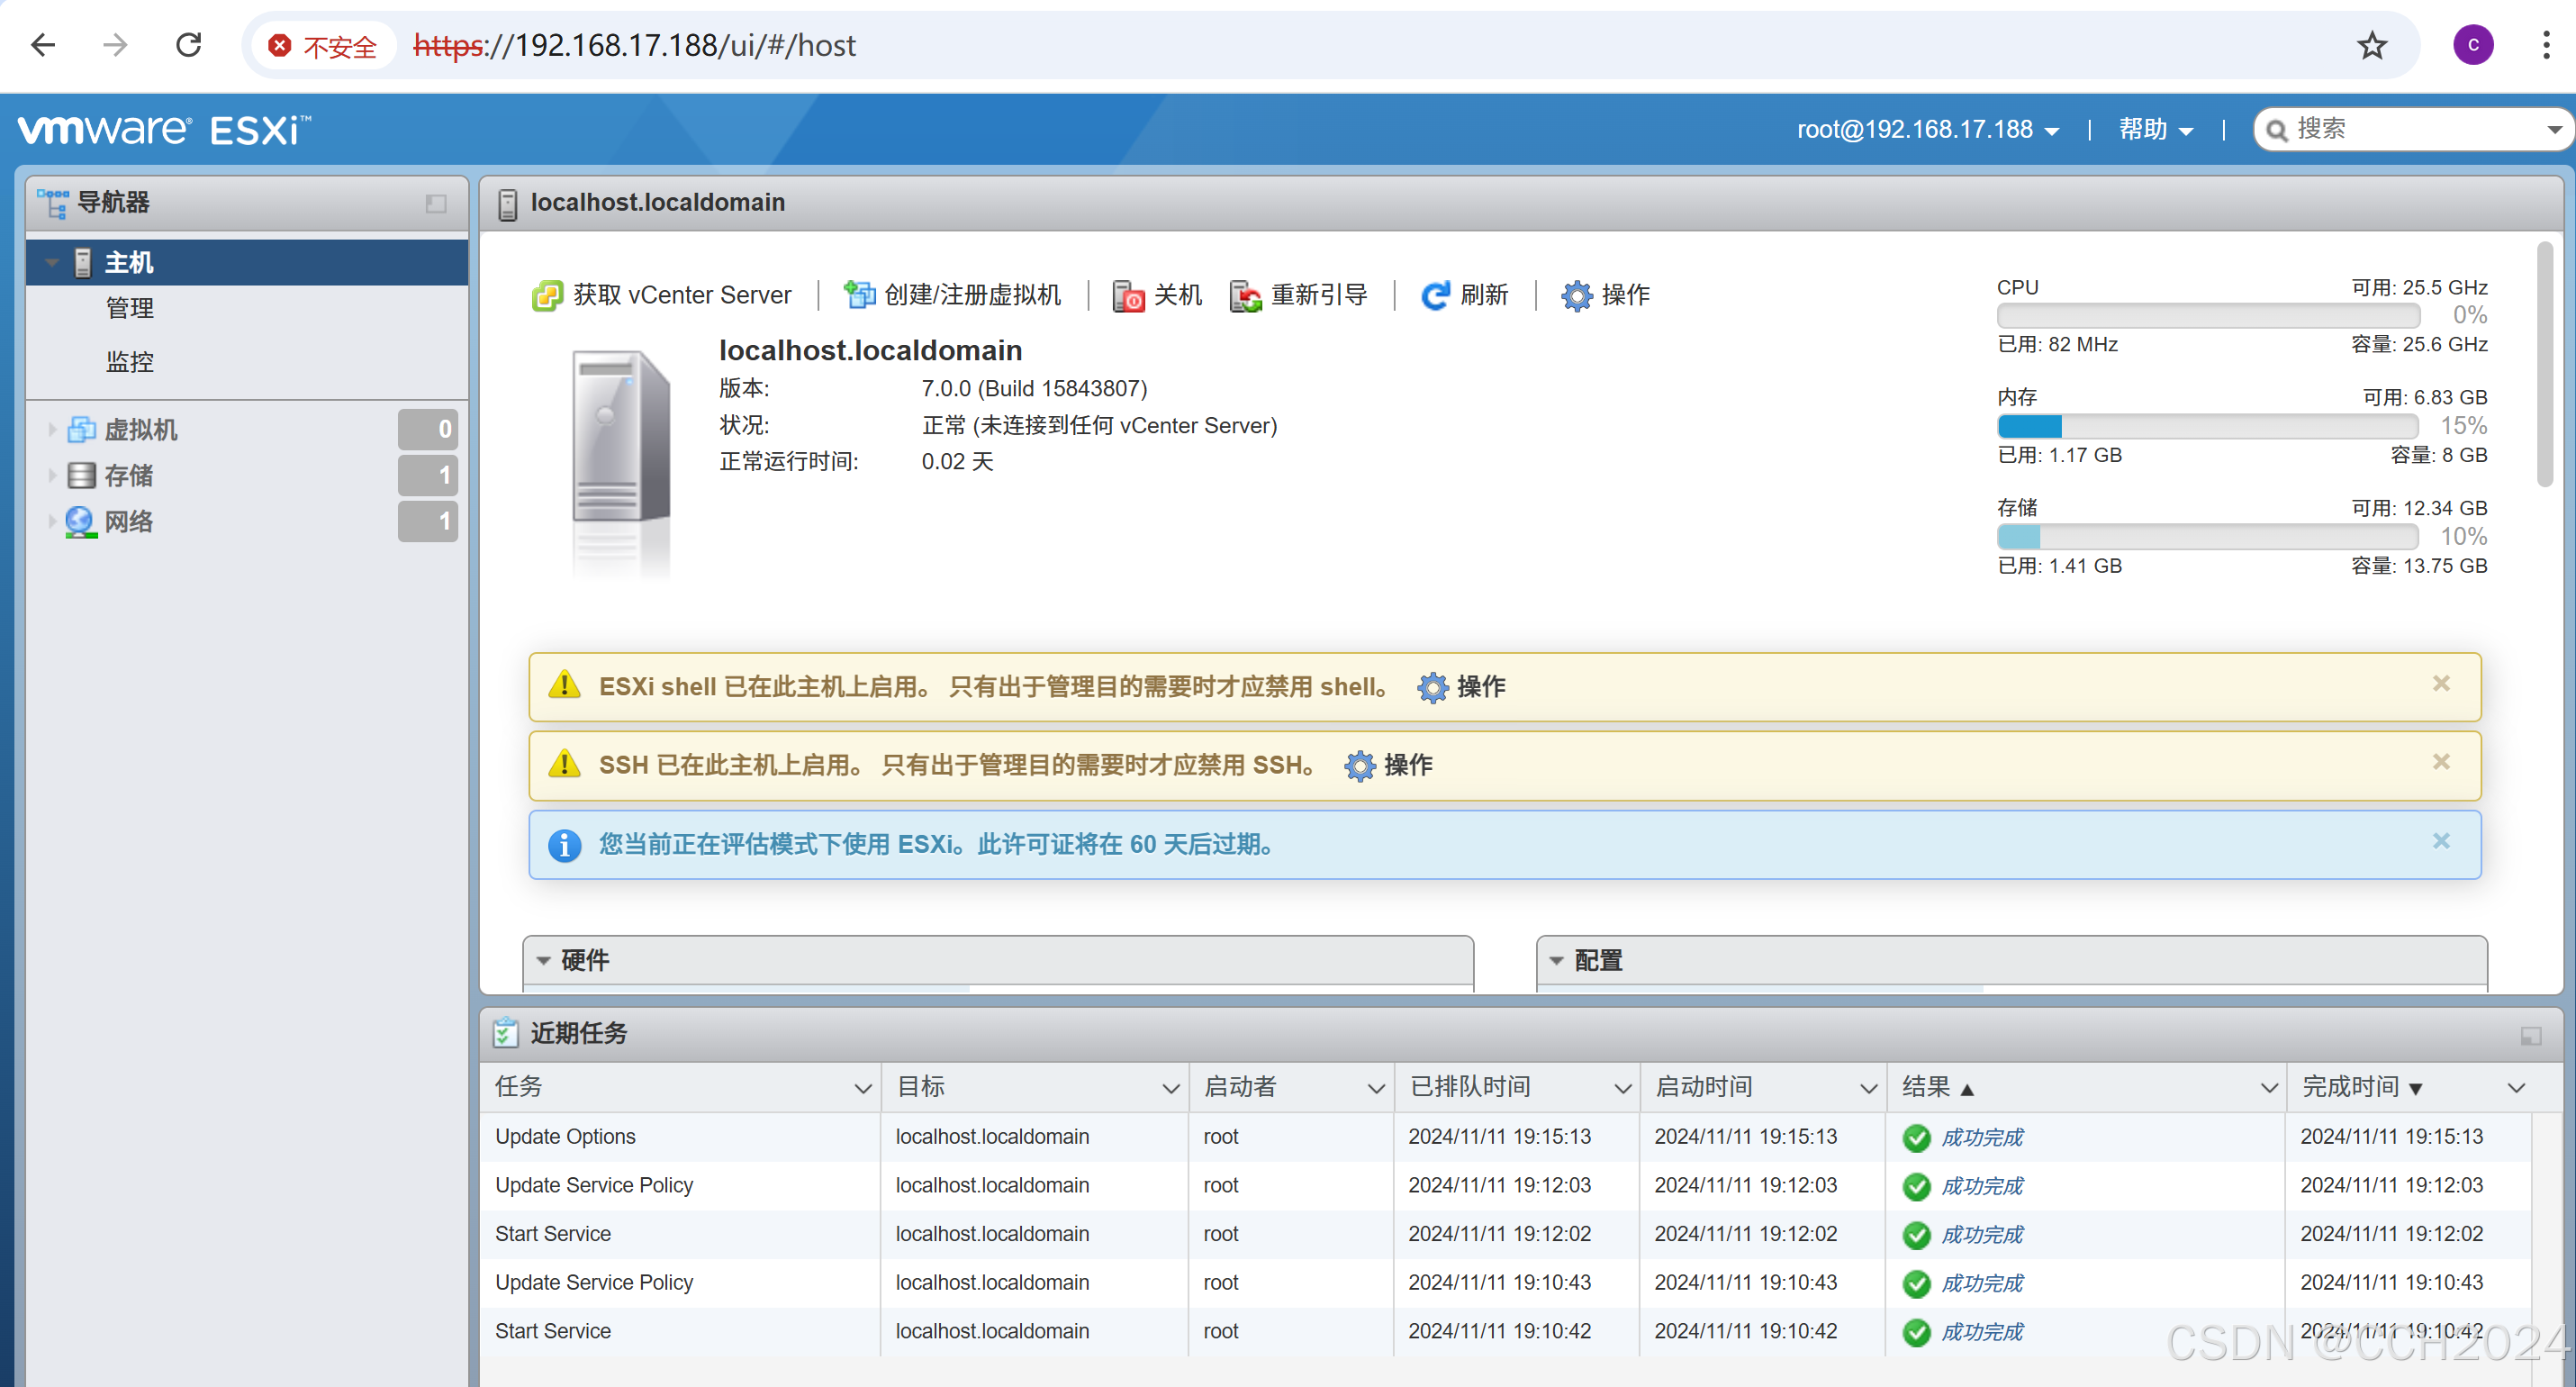Open the 启动者 column dropdown
This screenshot has width=2576, height=1387.
[x=1376, y=1088]
